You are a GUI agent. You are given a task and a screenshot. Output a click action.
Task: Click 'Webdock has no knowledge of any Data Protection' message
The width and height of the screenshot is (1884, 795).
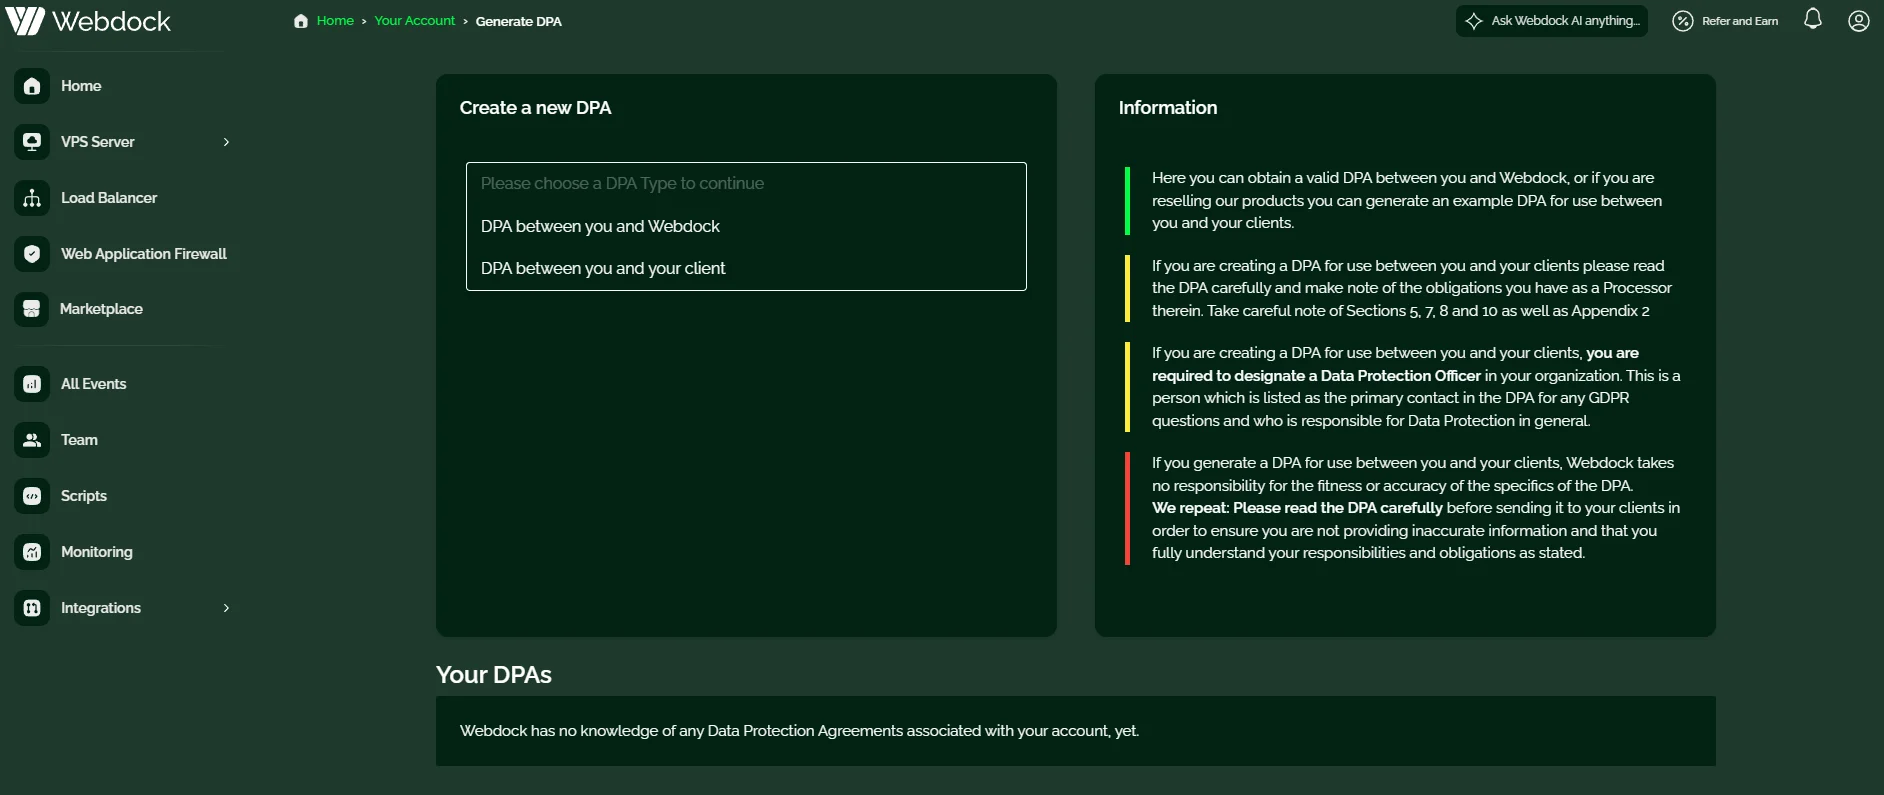coord(799,731)
